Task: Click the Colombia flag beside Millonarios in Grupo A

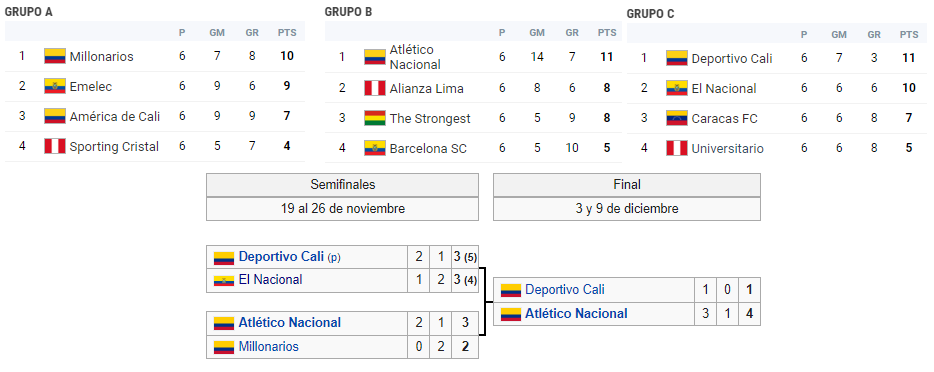Action: pos(55,57)
